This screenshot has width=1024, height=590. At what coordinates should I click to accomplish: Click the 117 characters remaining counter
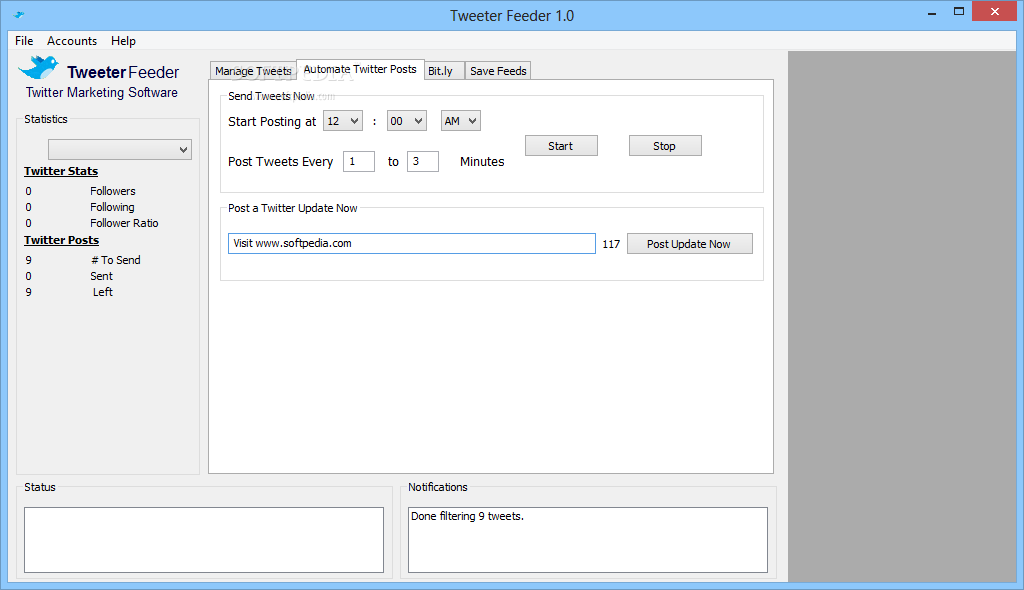611,244
